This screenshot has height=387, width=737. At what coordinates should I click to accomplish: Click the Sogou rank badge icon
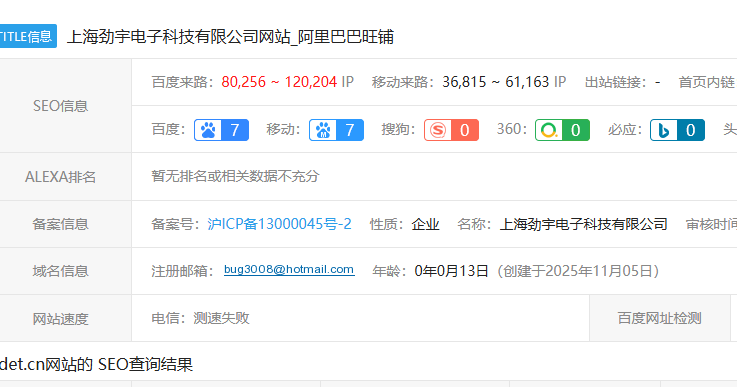click(x=451, y=130)
